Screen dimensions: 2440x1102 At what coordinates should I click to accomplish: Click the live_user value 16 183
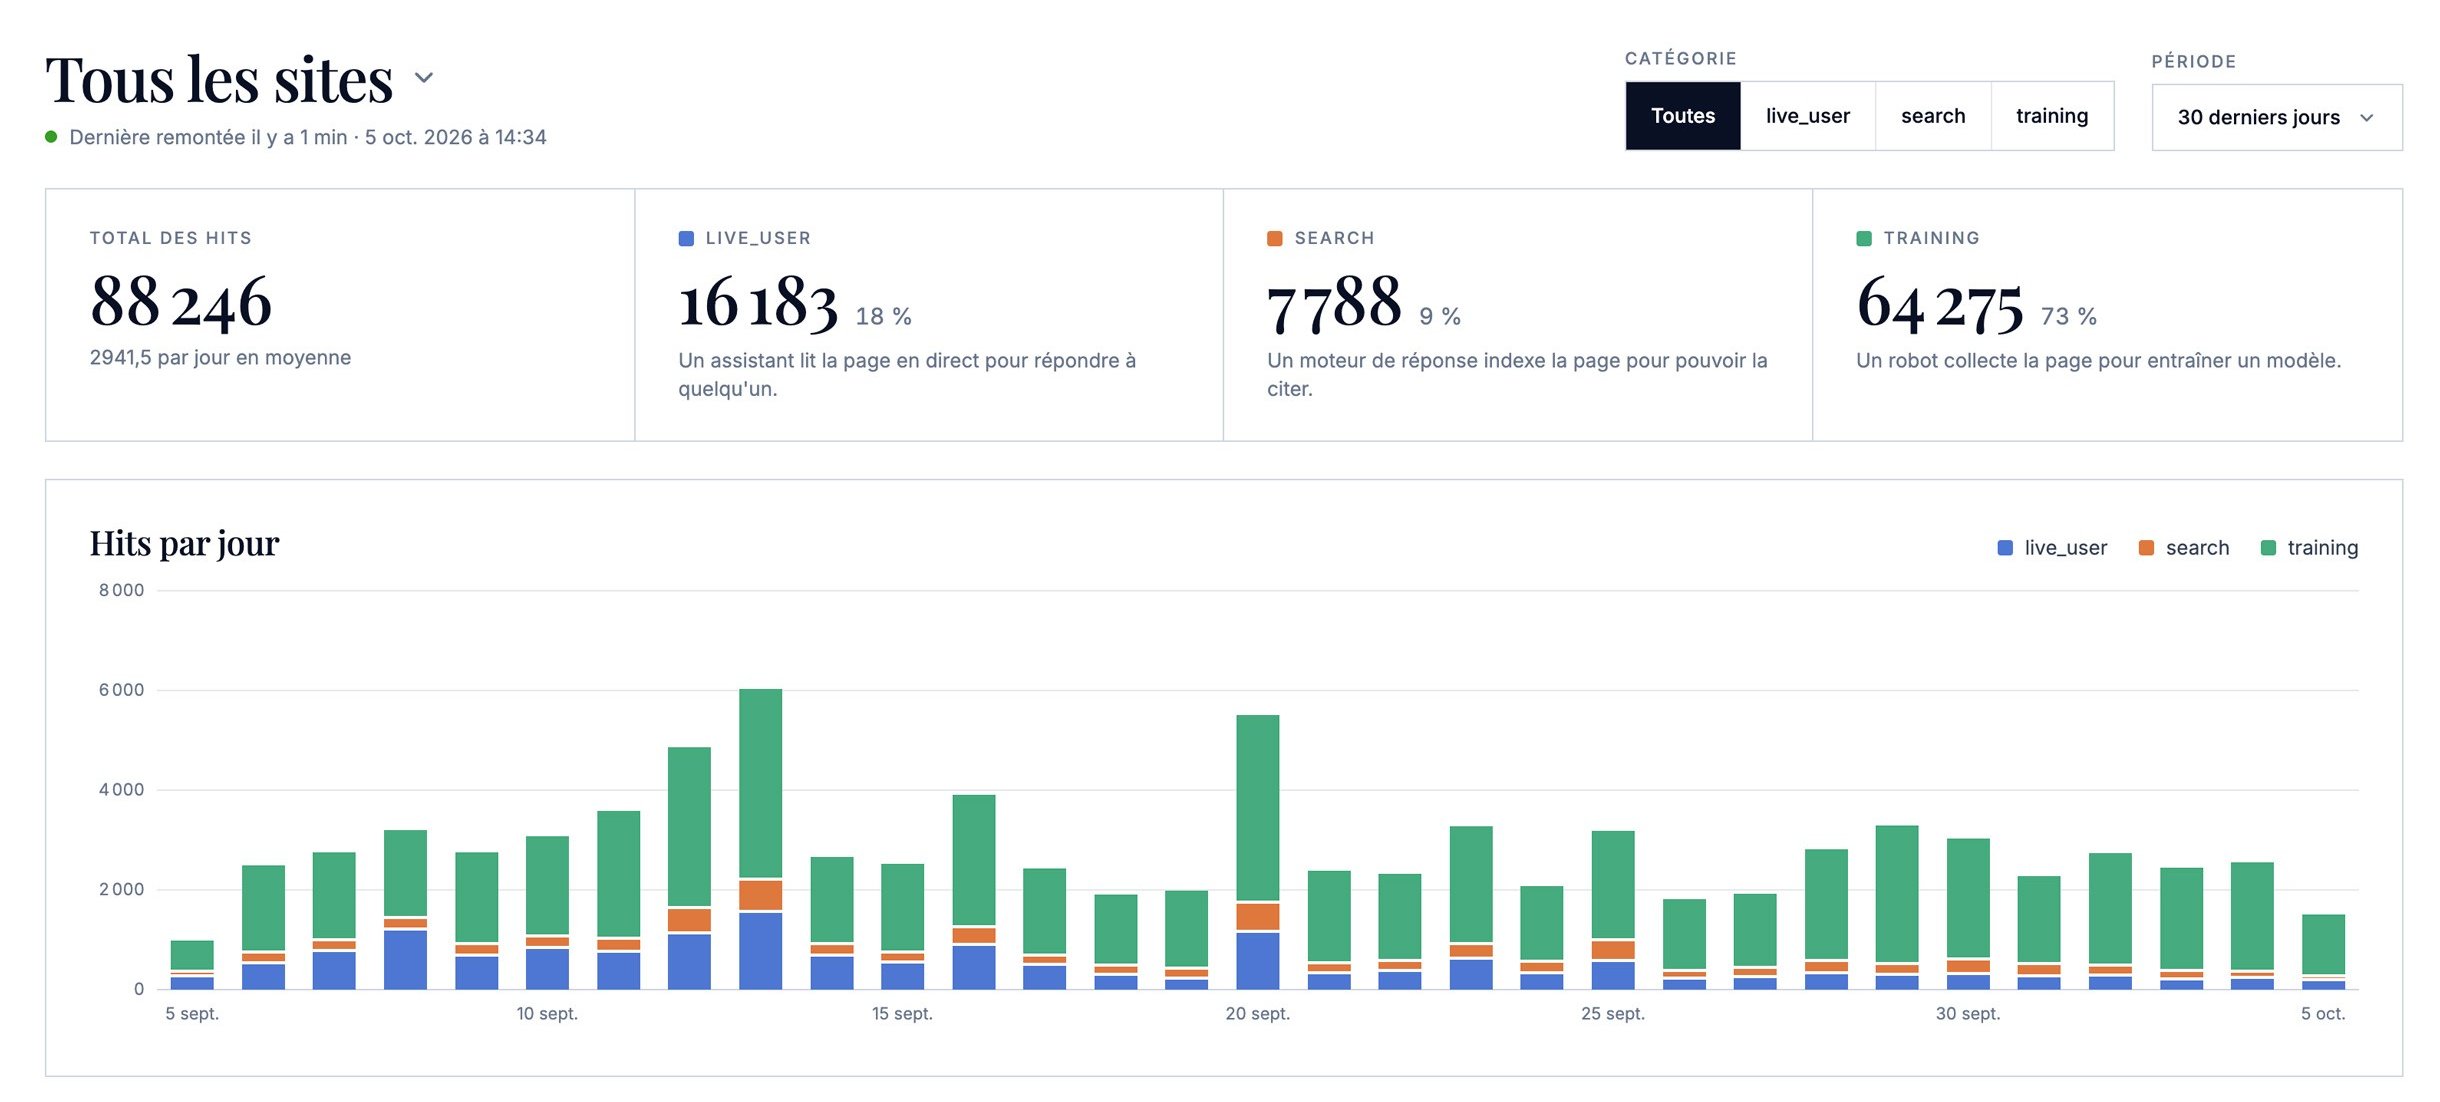[758, 303]
